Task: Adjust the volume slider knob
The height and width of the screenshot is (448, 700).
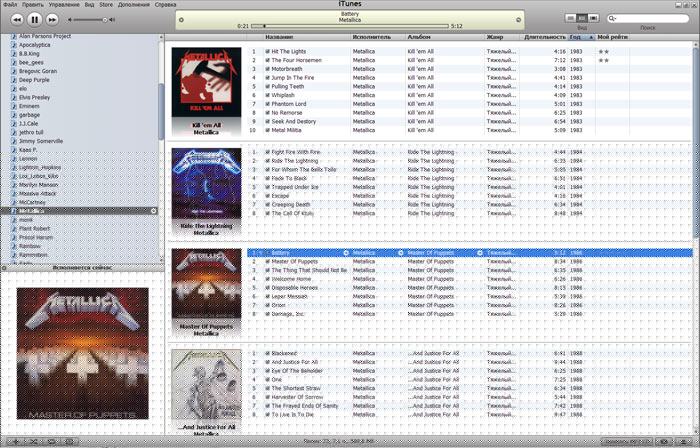Action: pyautogui.click(x=105, y=20)
